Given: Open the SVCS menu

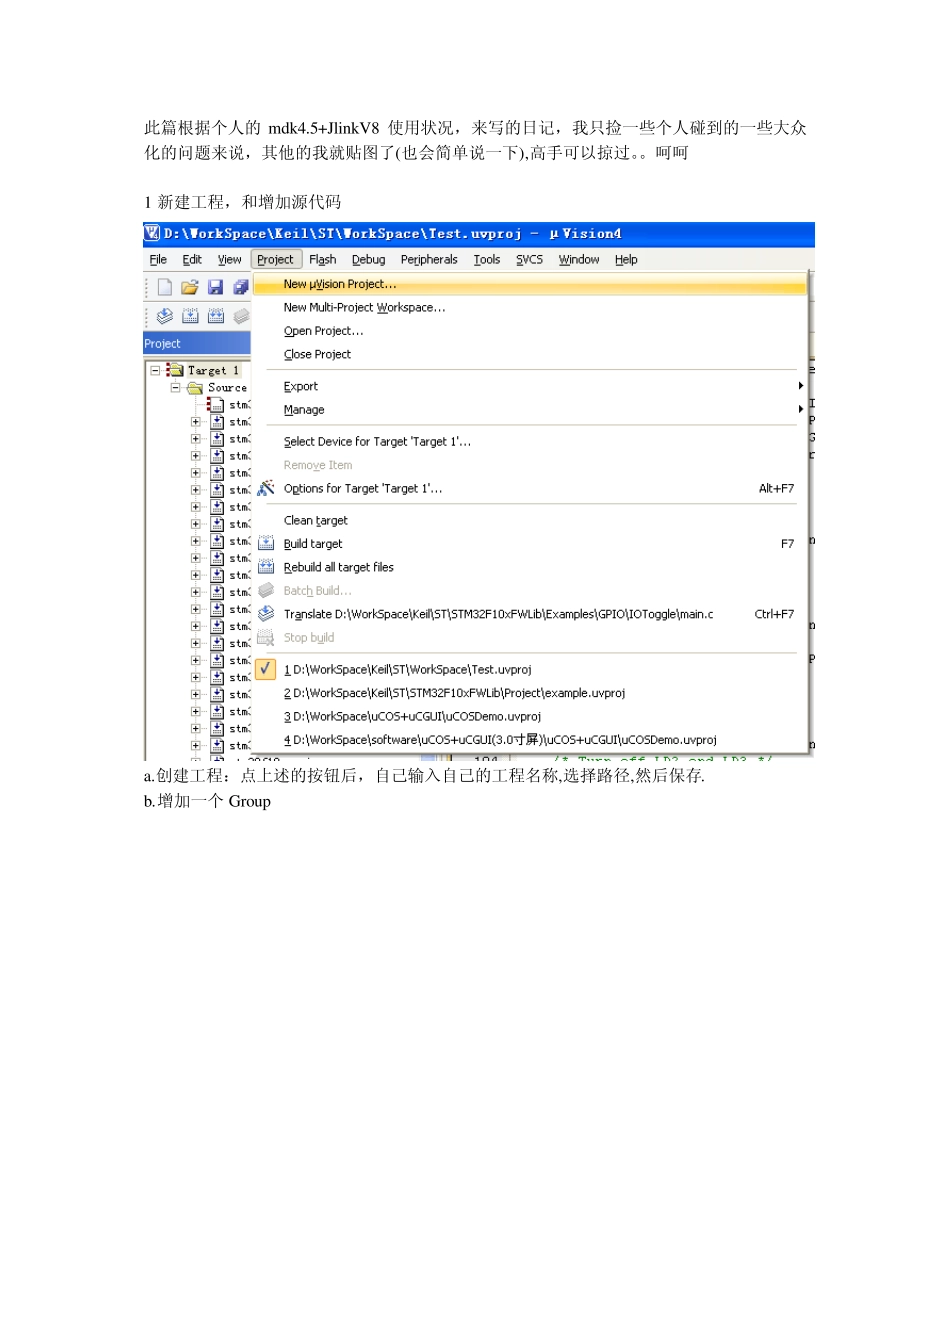Looking at the screenshot, I should (x=529, y=259).
